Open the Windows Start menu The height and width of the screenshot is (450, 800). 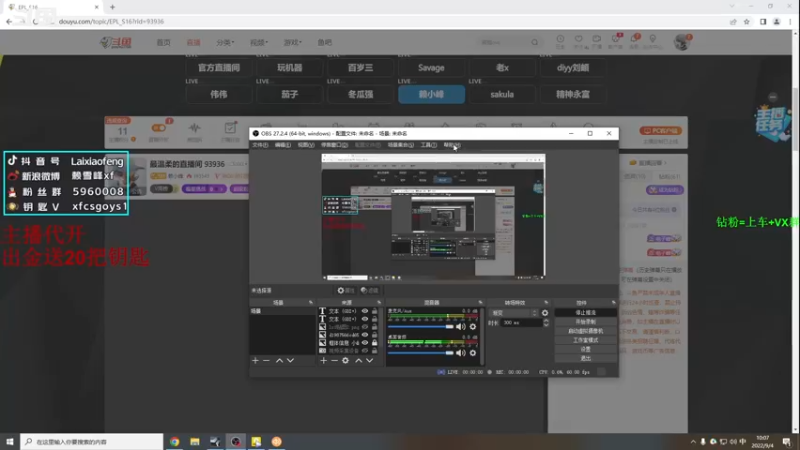10,442
